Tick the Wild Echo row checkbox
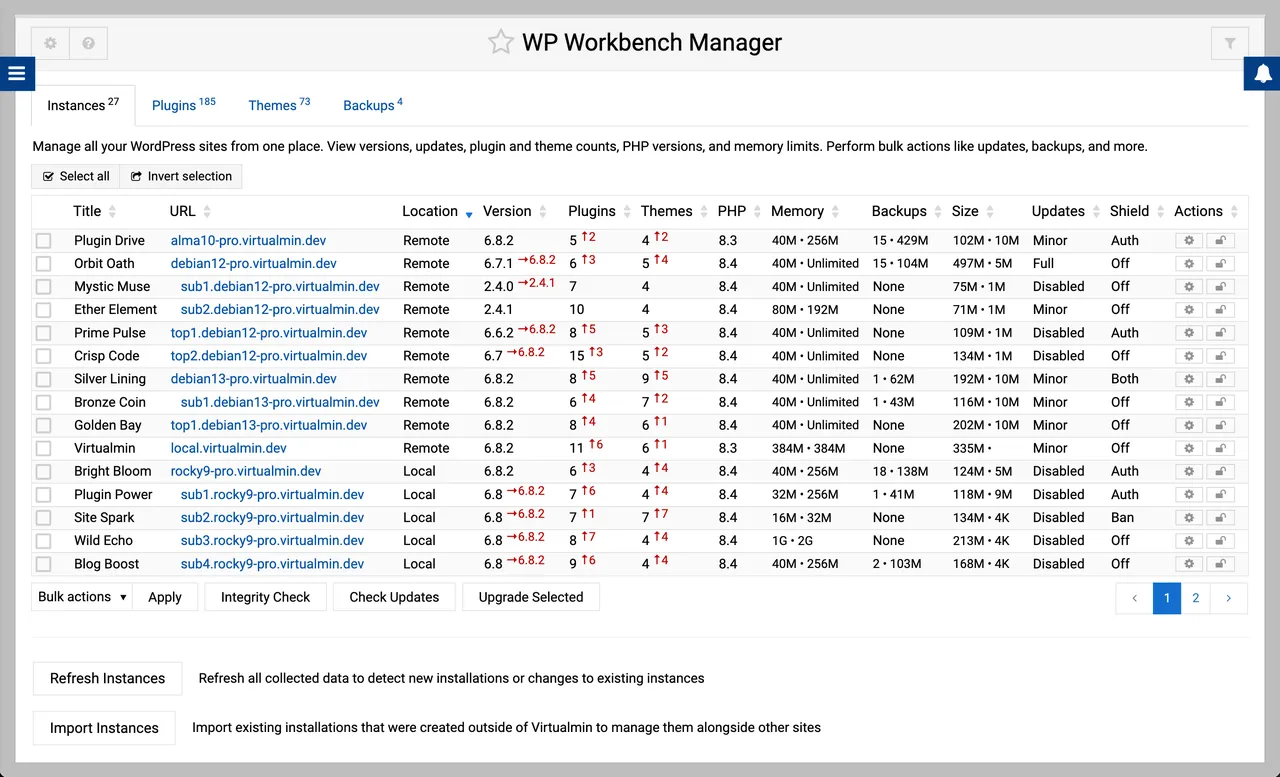 (43, 541)
